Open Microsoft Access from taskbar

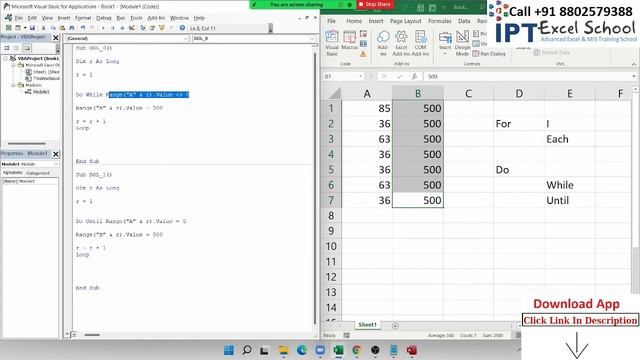click(412, 350)
